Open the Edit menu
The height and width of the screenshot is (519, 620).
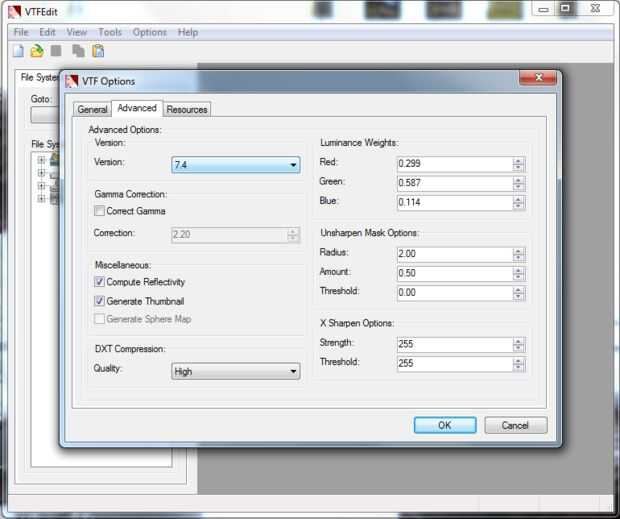47,32
